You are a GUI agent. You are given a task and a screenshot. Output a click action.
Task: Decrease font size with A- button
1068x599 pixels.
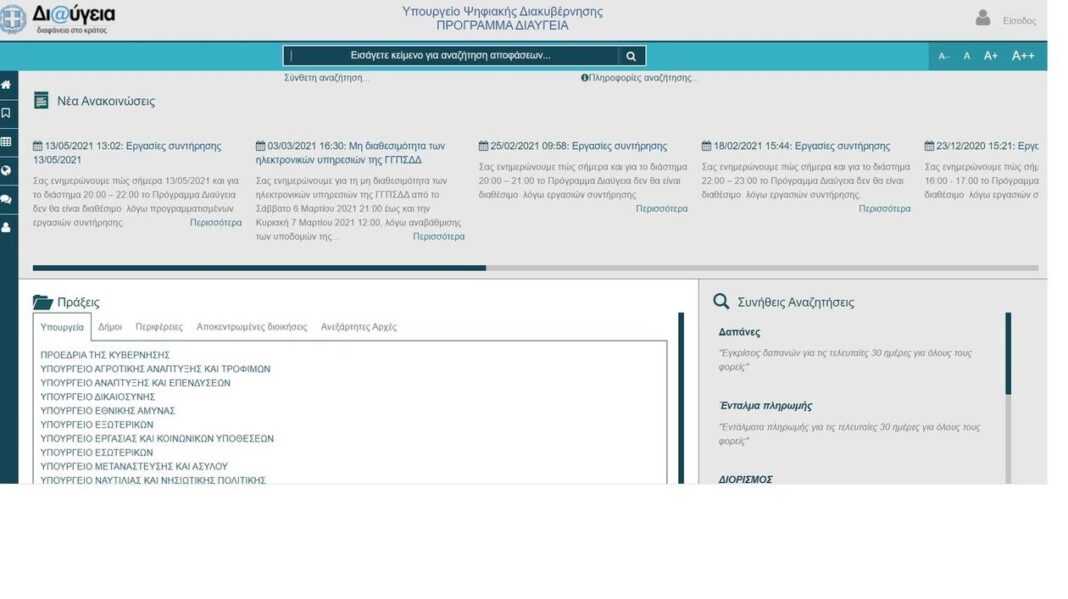[x=943, y=56]
